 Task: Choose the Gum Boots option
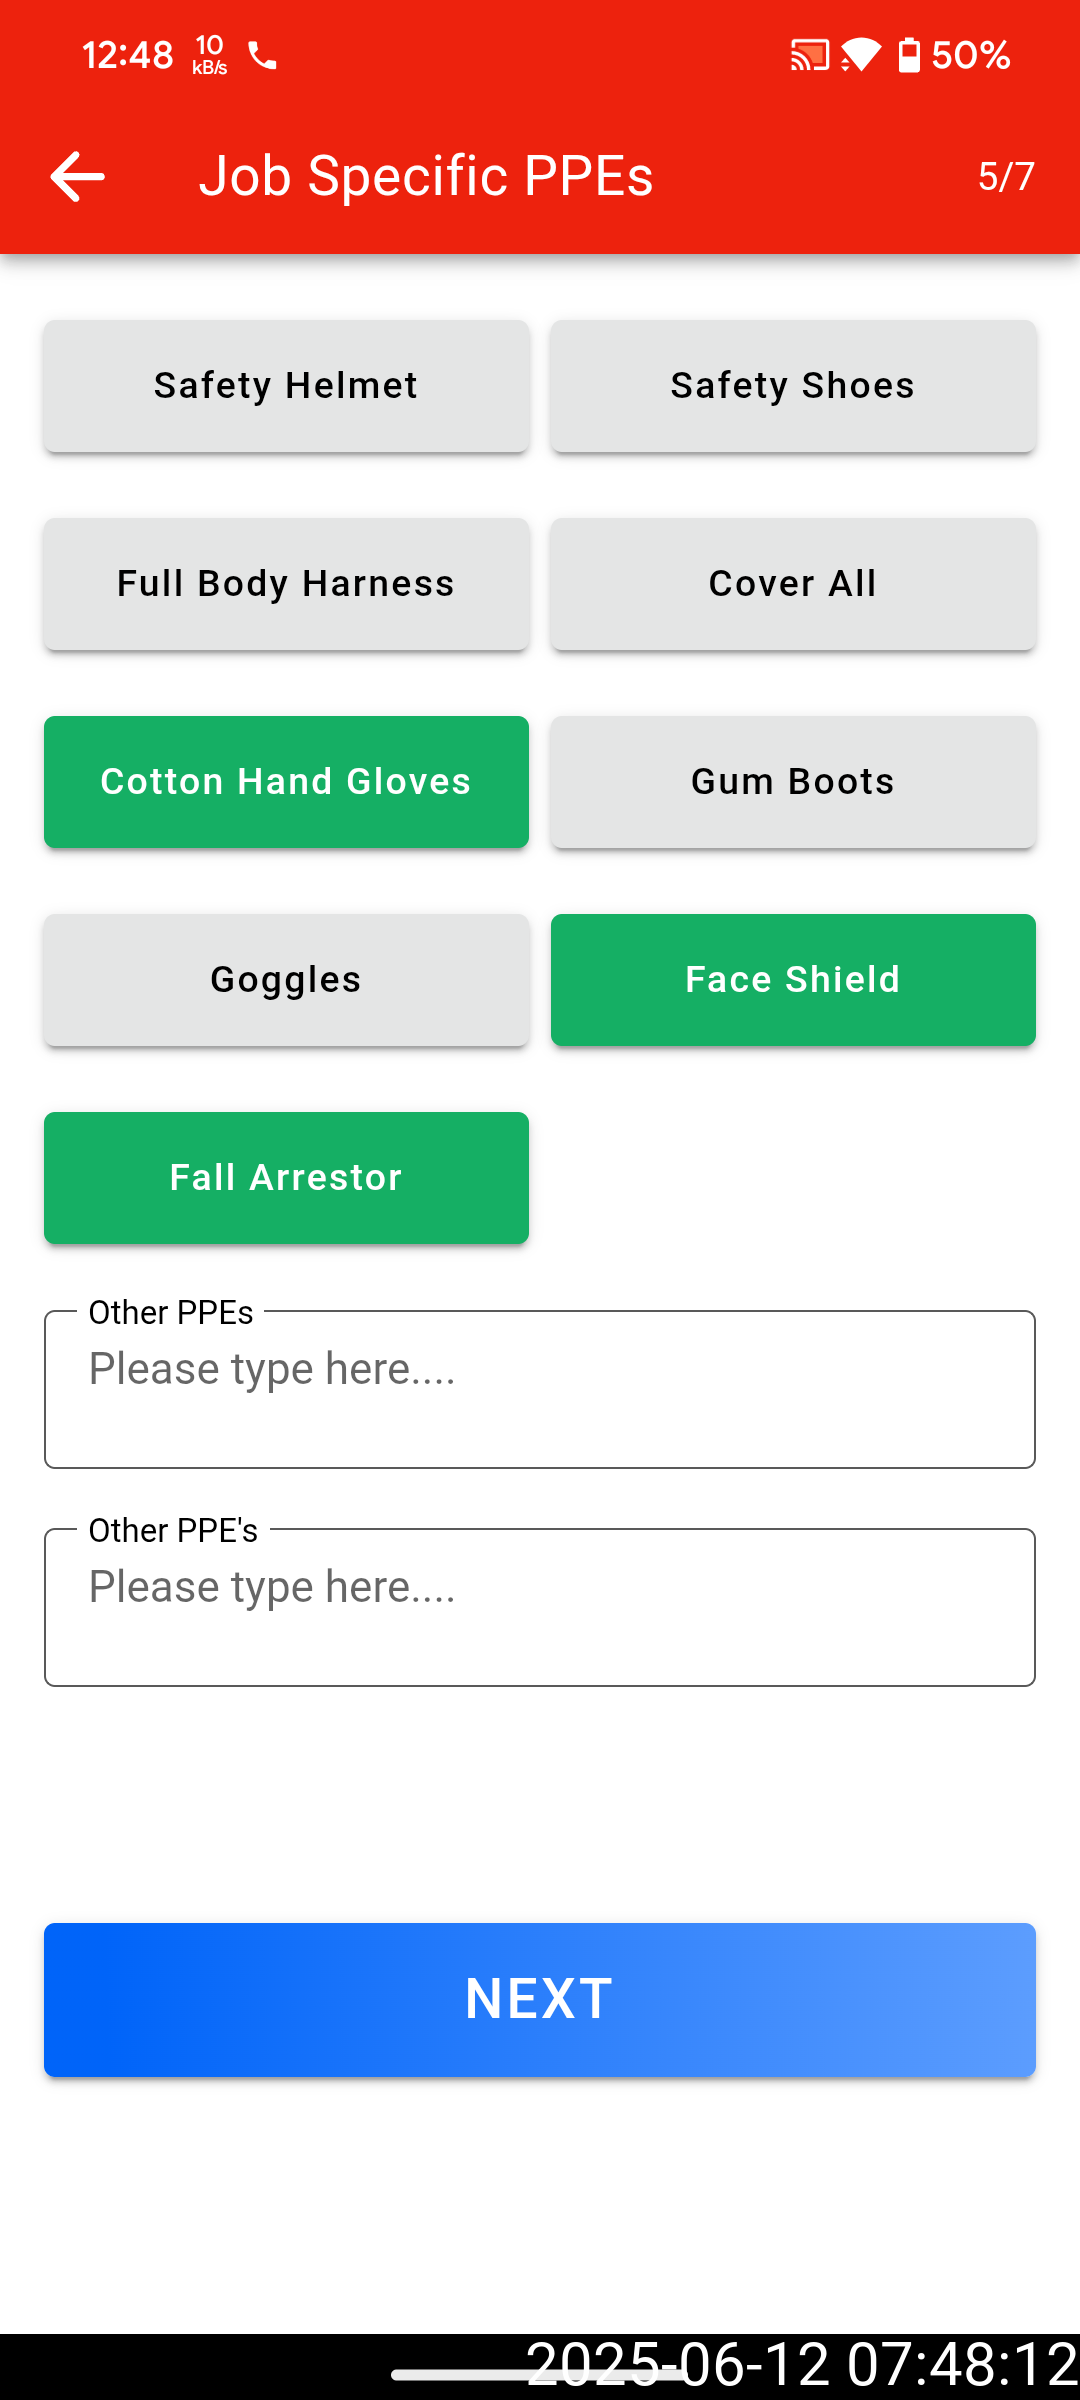(793, 782)
